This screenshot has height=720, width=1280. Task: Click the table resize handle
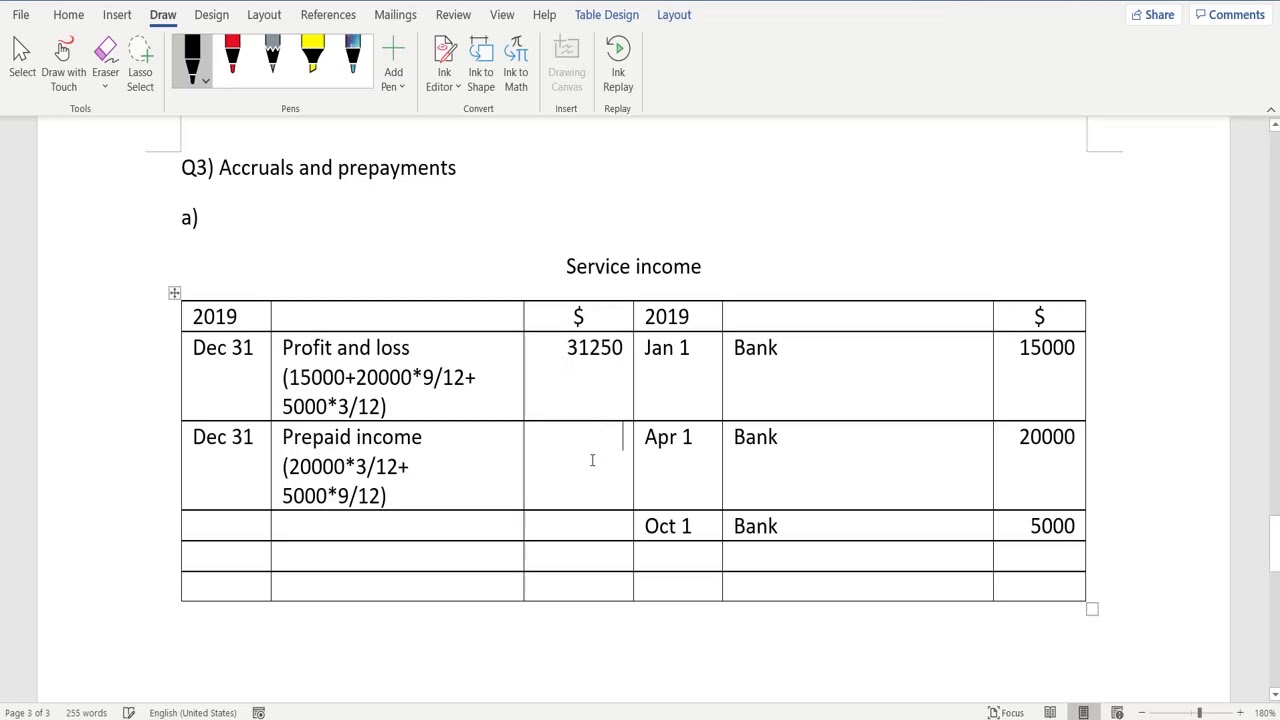click(1092, 609)
